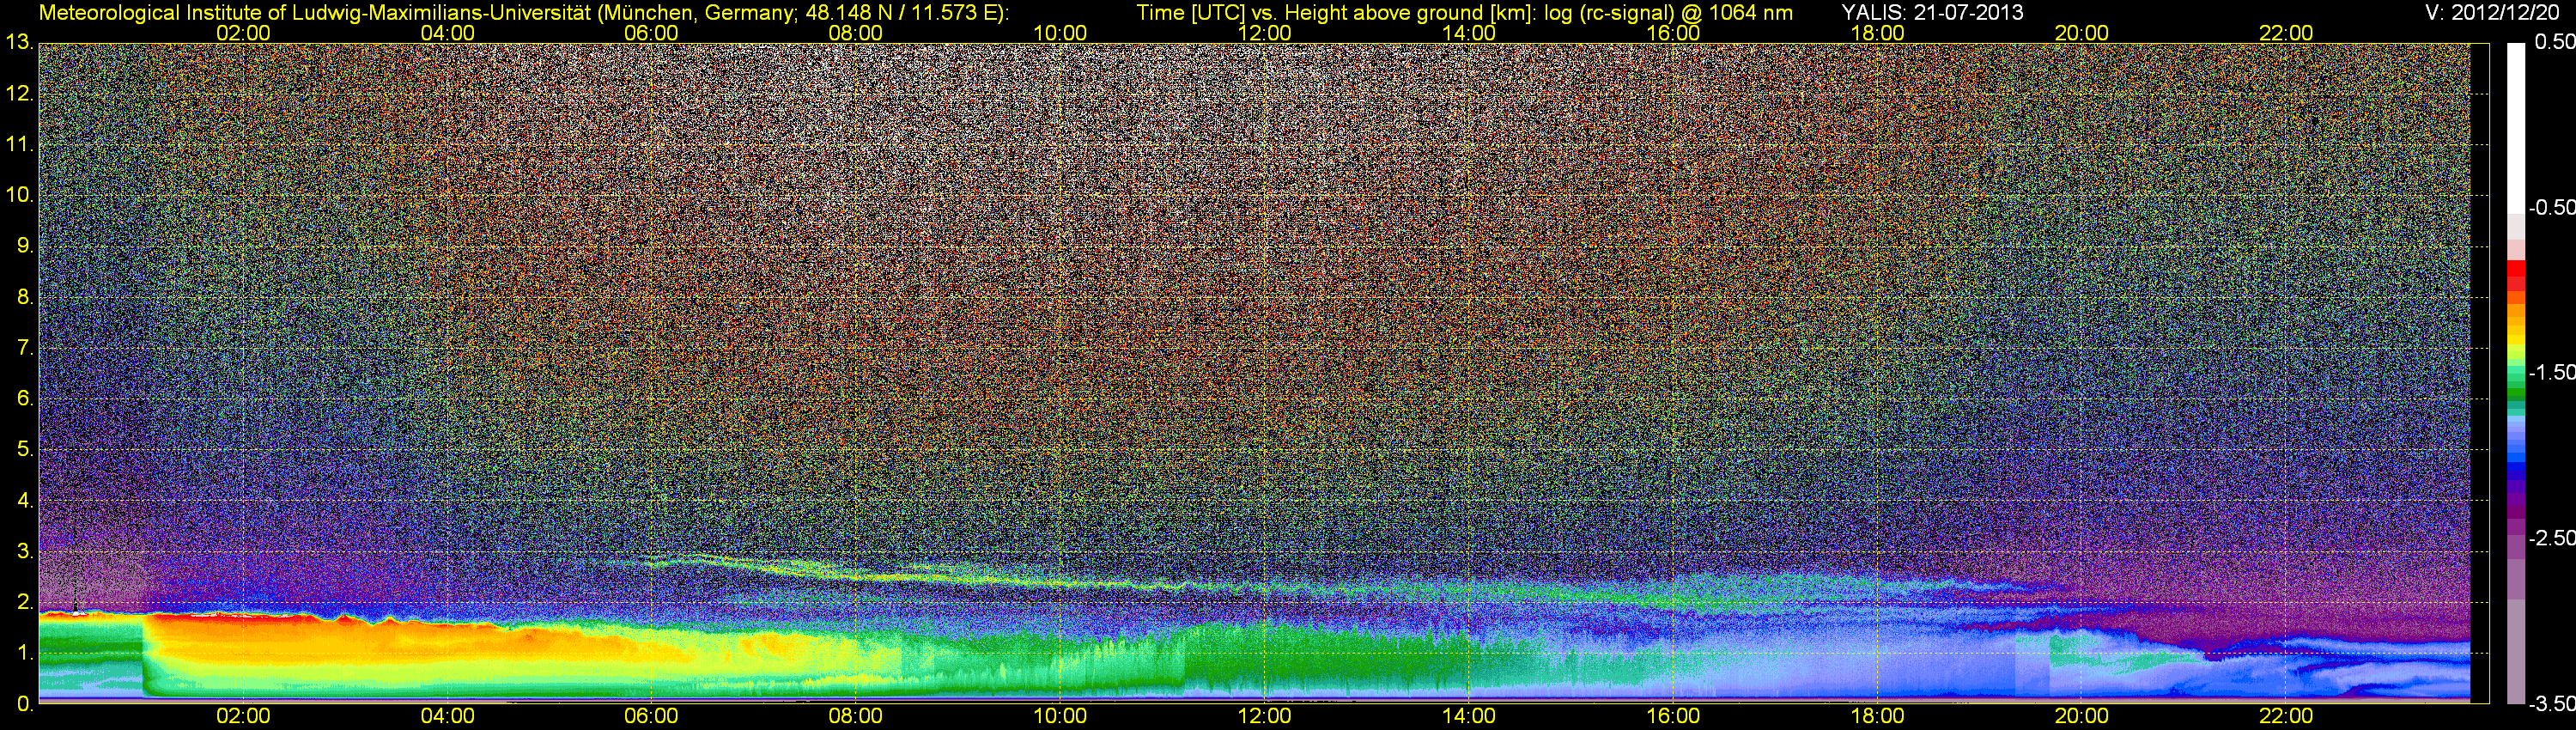The width and height of the screenshot is (2576, 730).
Task: Select the '8.' height axis label
Action: [x=25, y=297]
